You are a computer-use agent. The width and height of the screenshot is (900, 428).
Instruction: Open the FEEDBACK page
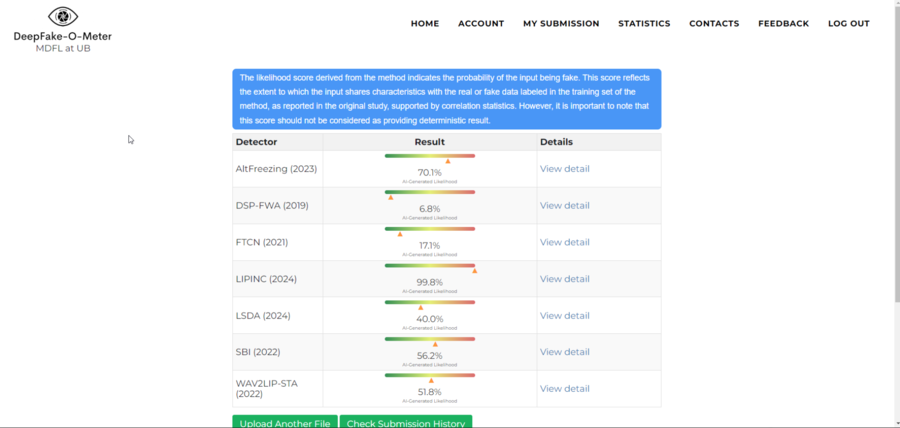783,24
